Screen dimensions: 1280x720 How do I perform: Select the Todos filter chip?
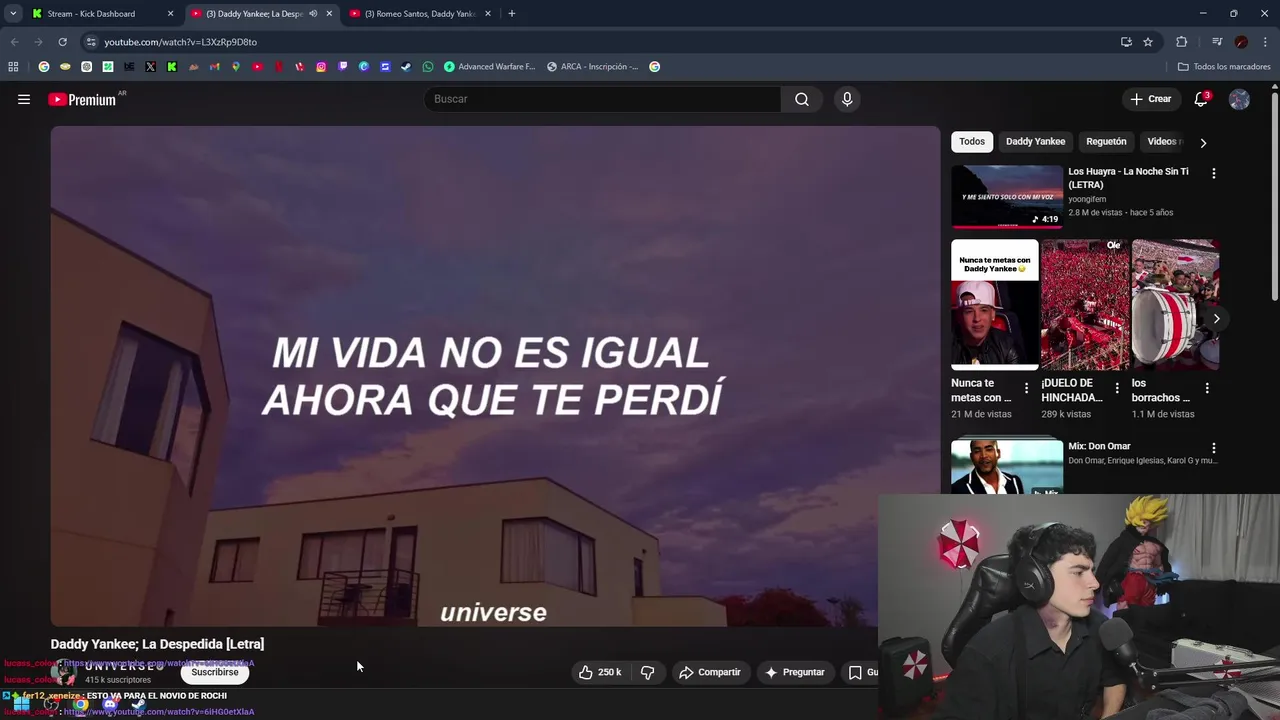pyautogui.click(x=972, y=142)
